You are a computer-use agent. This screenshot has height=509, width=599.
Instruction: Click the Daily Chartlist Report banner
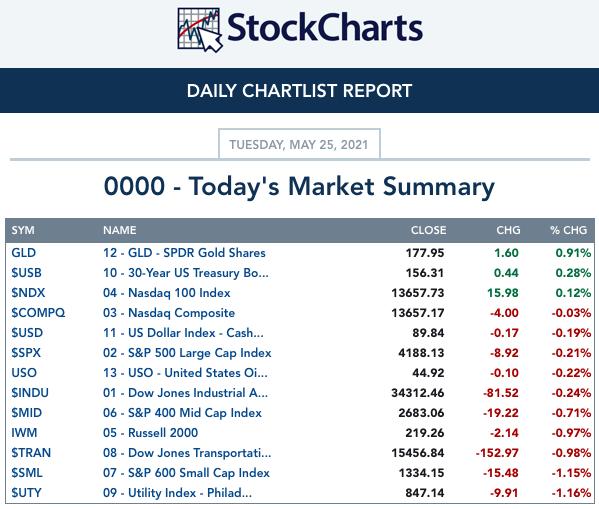300,91
